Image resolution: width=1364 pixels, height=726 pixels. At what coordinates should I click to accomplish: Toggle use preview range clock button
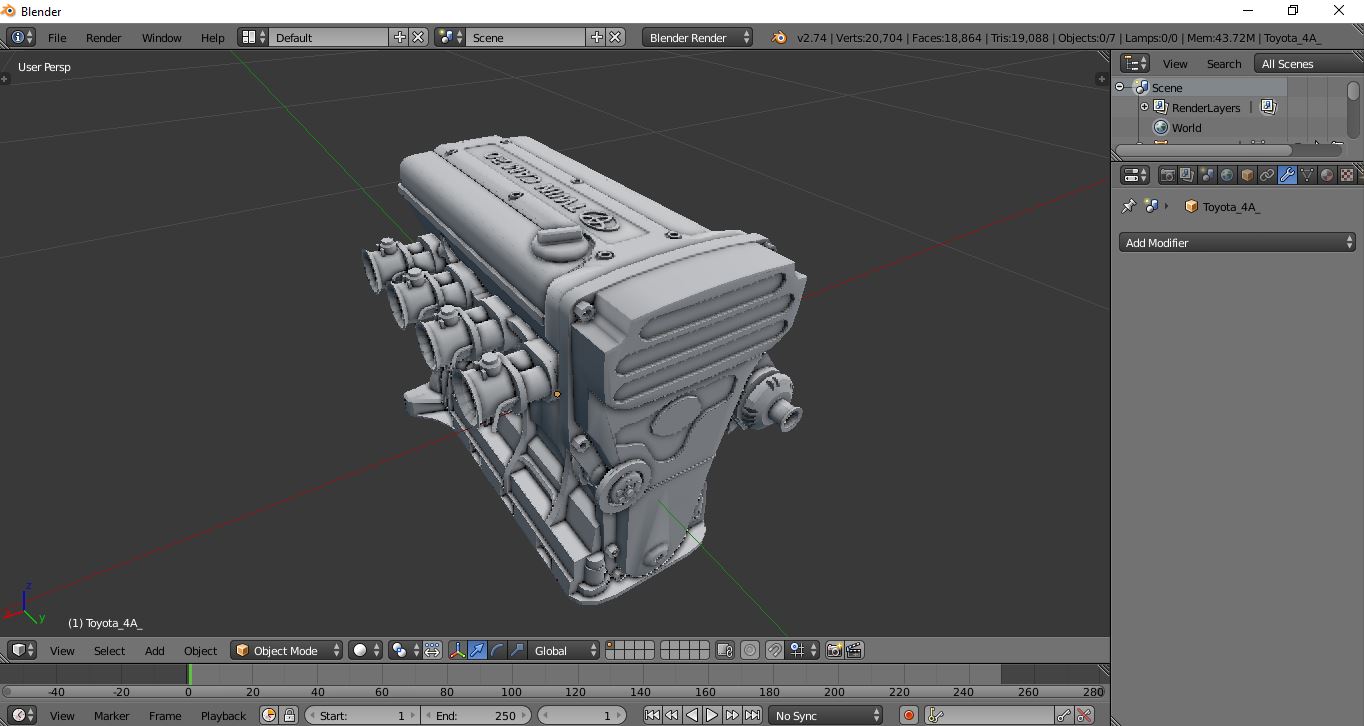pos(269,715)
